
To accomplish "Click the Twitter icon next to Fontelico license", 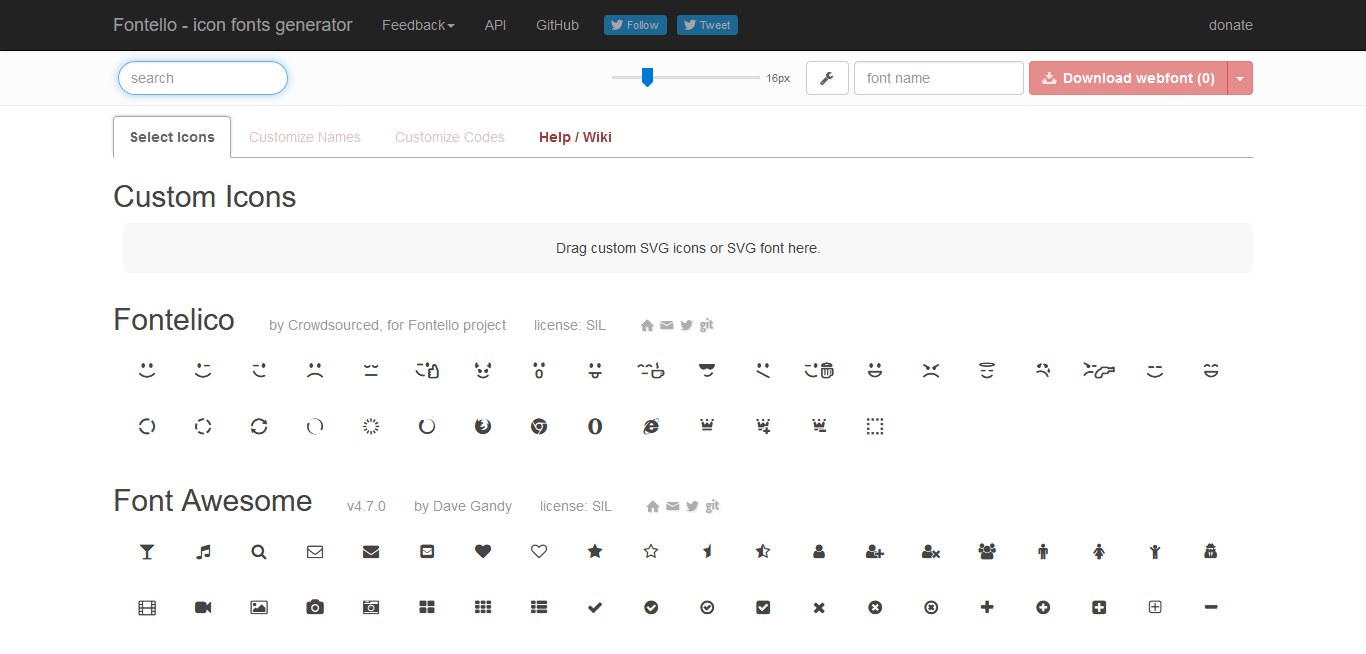I will tap(687, 325).
